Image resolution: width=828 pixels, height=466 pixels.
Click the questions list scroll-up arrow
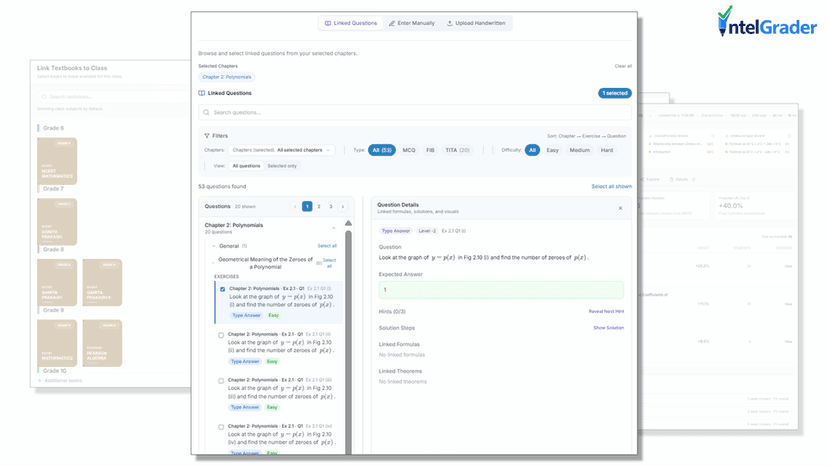349,223
